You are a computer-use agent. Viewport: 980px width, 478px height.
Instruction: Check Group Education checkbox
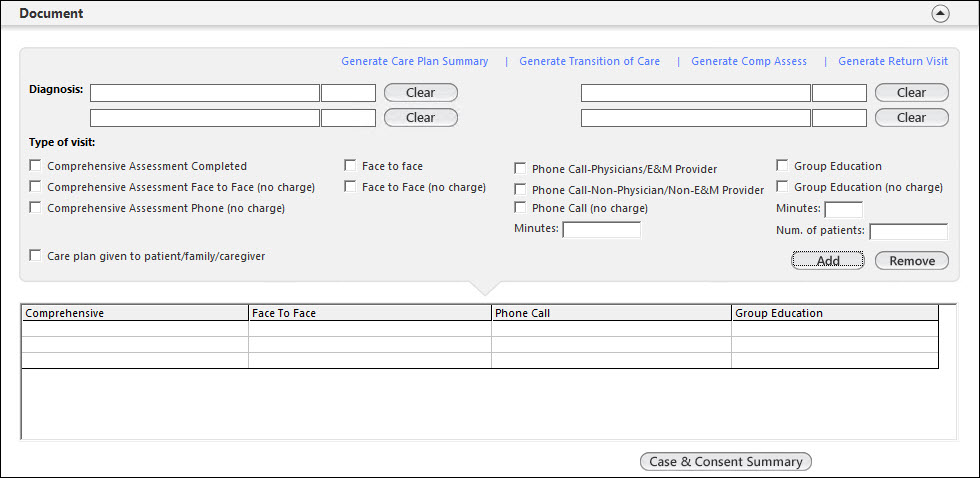pos(782,166)
